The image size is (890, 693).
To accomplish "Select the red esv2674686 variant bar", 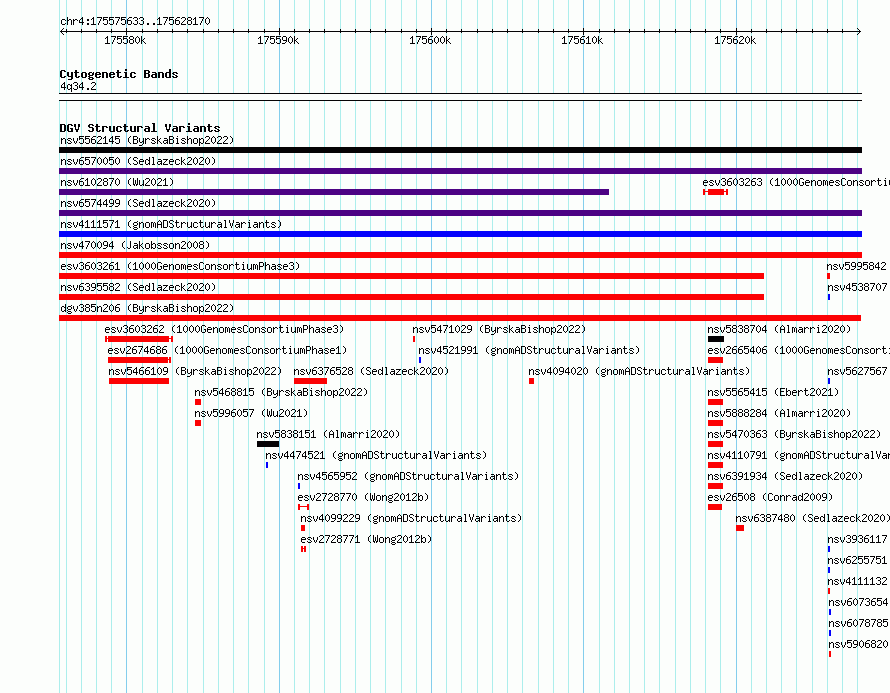I will (x=139, y=360).
